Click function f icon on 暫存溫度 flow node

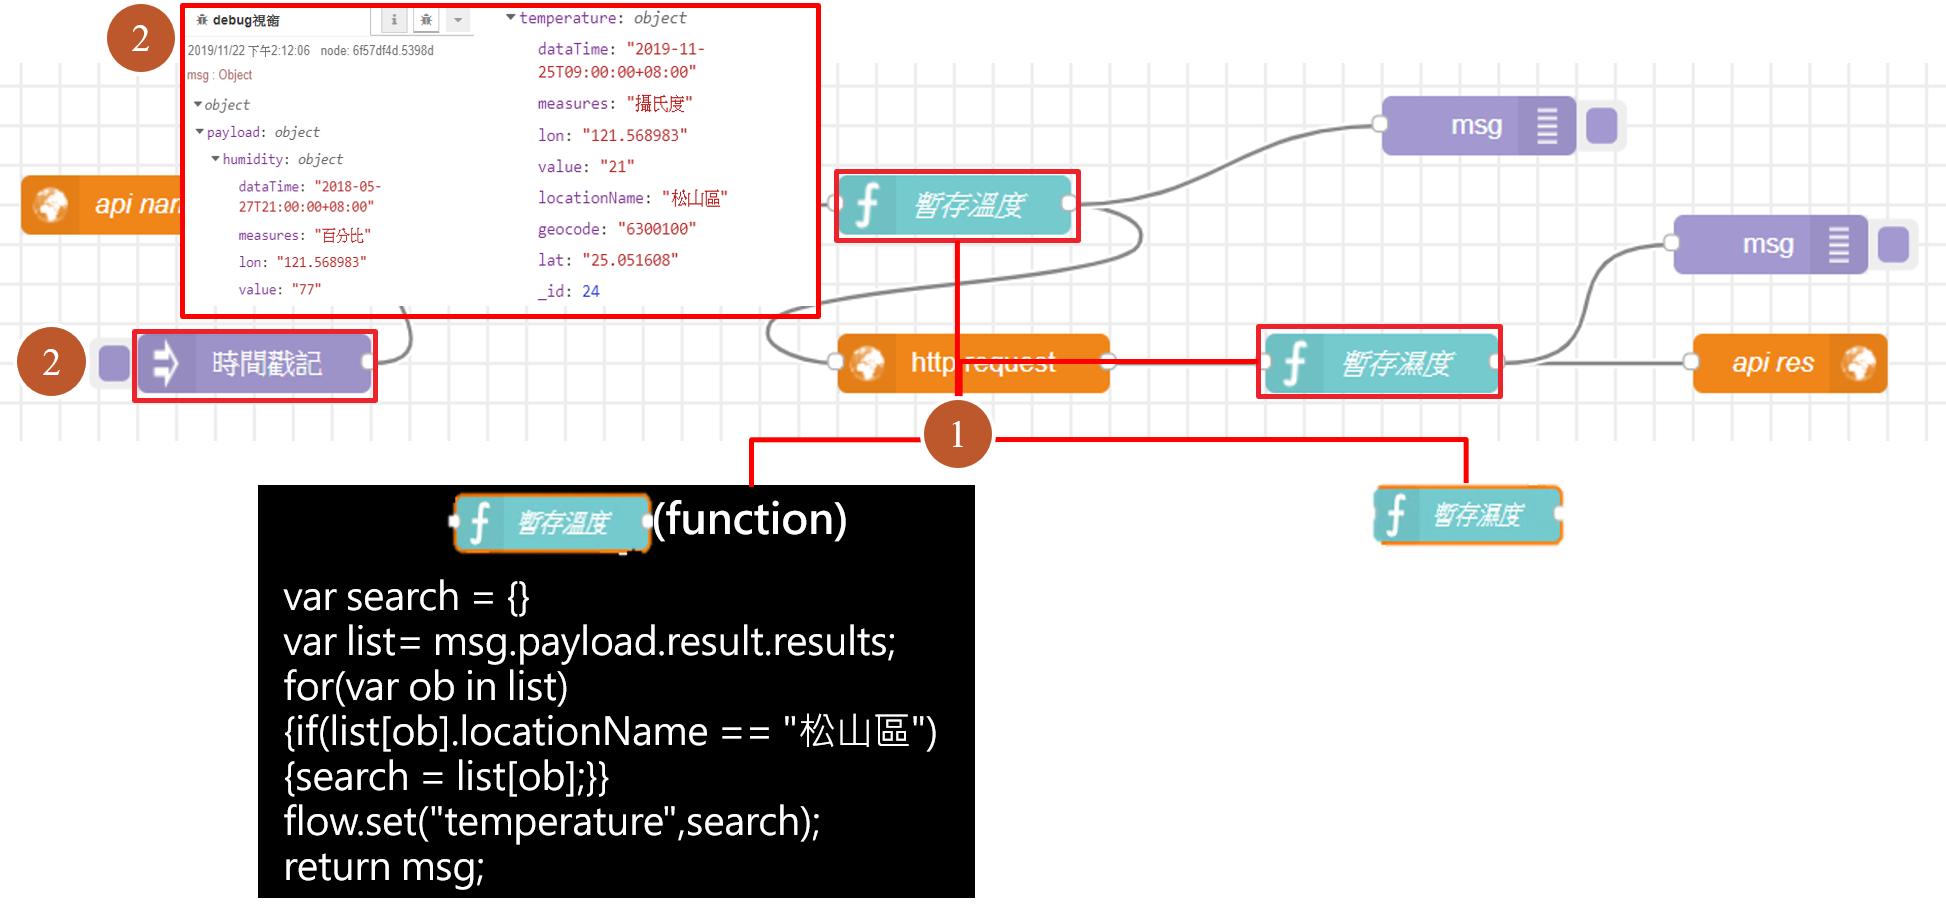point(866,205)
